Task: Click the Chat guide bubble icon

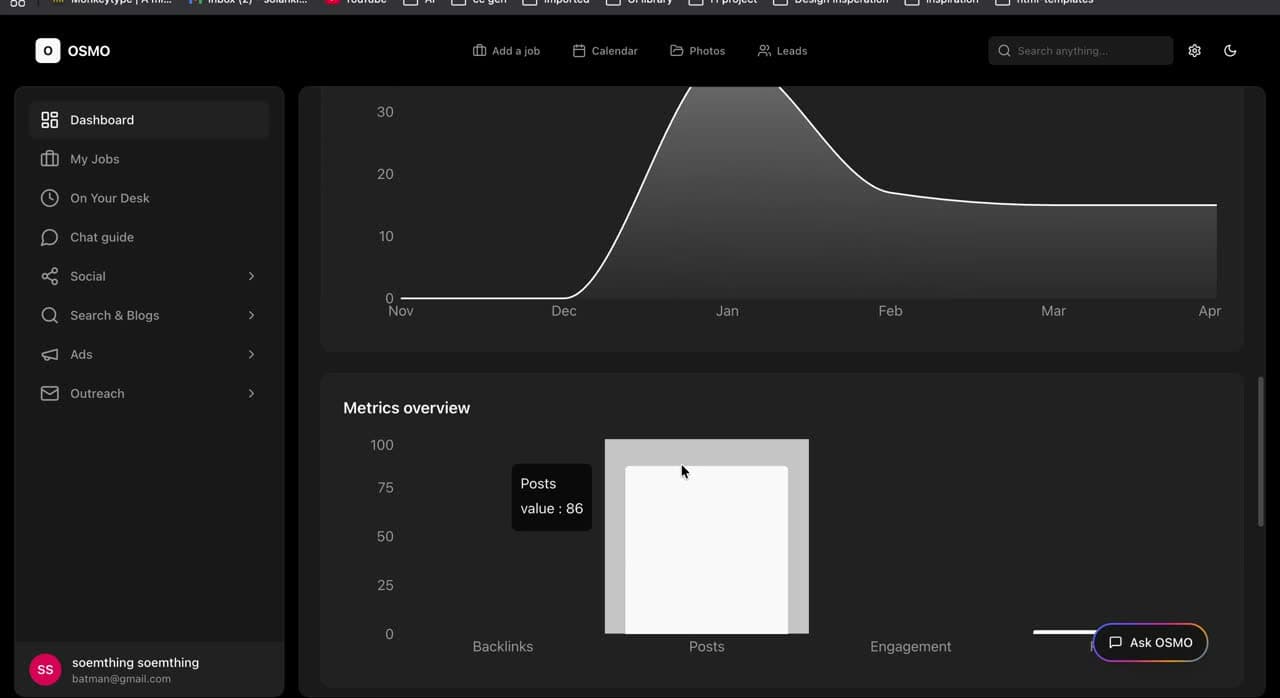Action: 49,237
